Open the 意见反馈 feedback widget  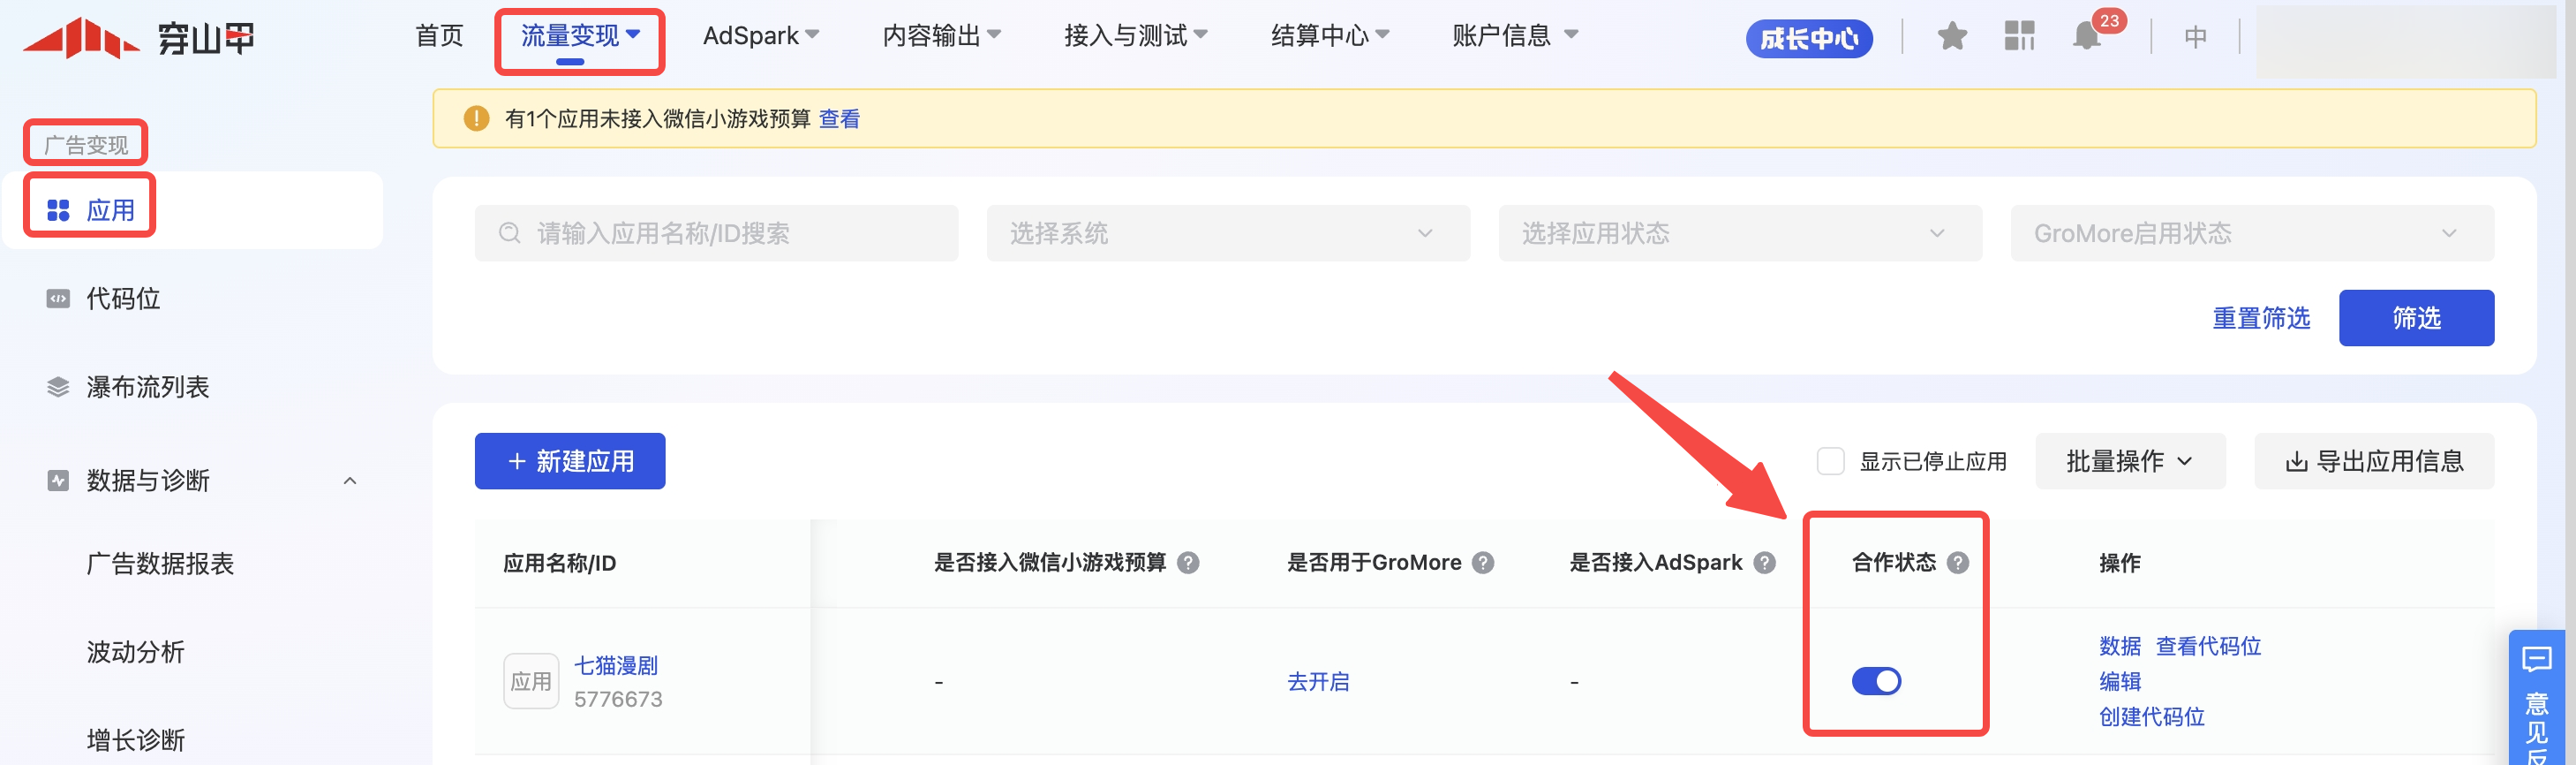(x=2537, y=700)
